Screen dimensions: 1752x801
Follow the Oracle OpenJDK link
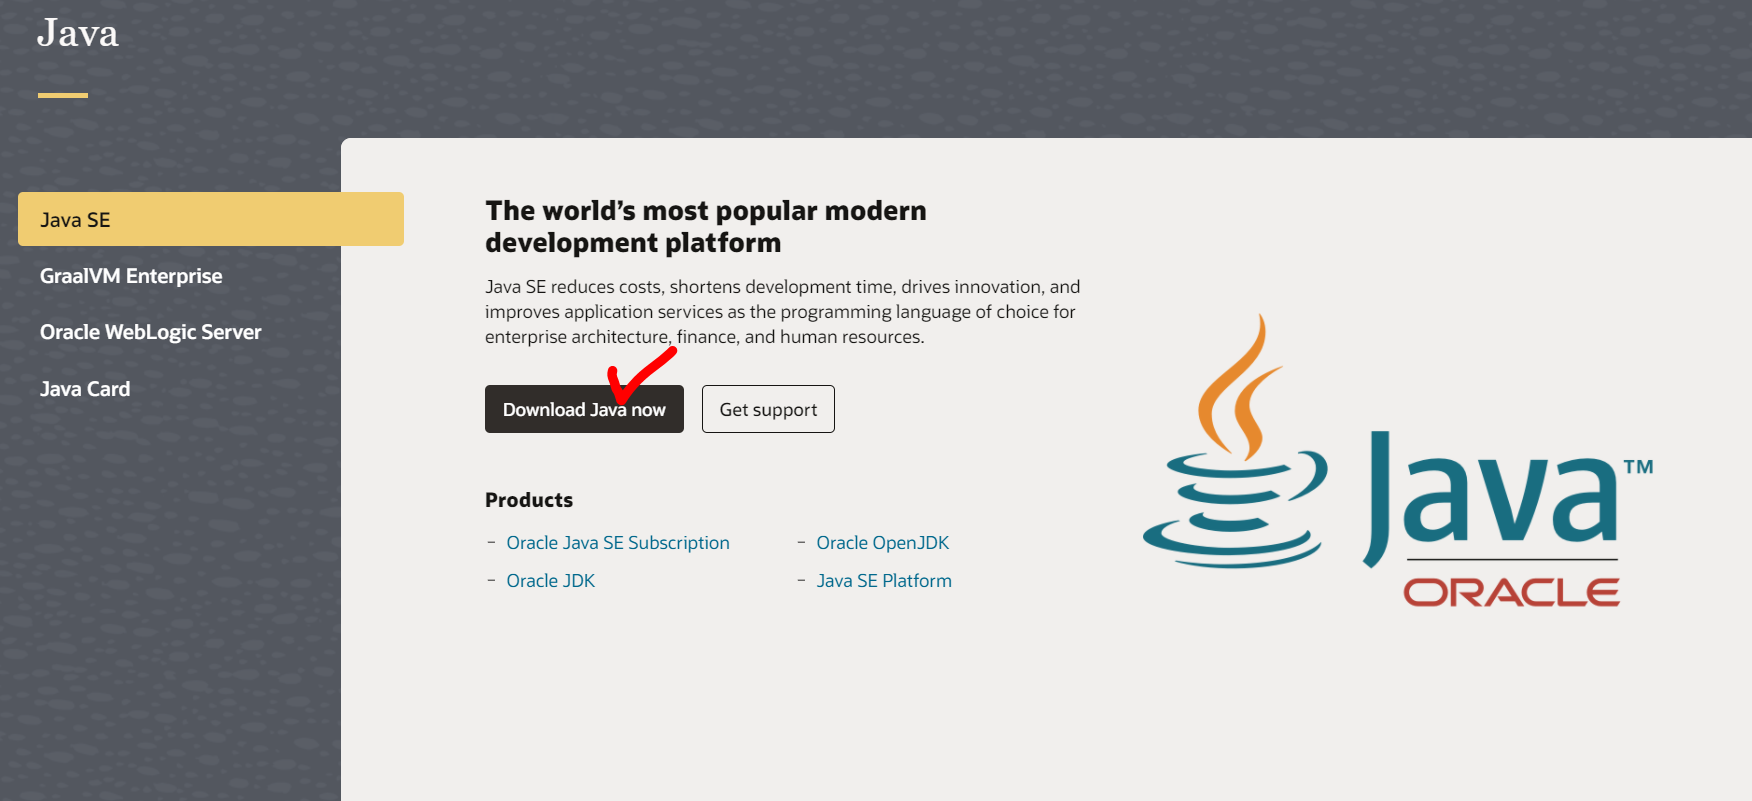tap(883, 543)
